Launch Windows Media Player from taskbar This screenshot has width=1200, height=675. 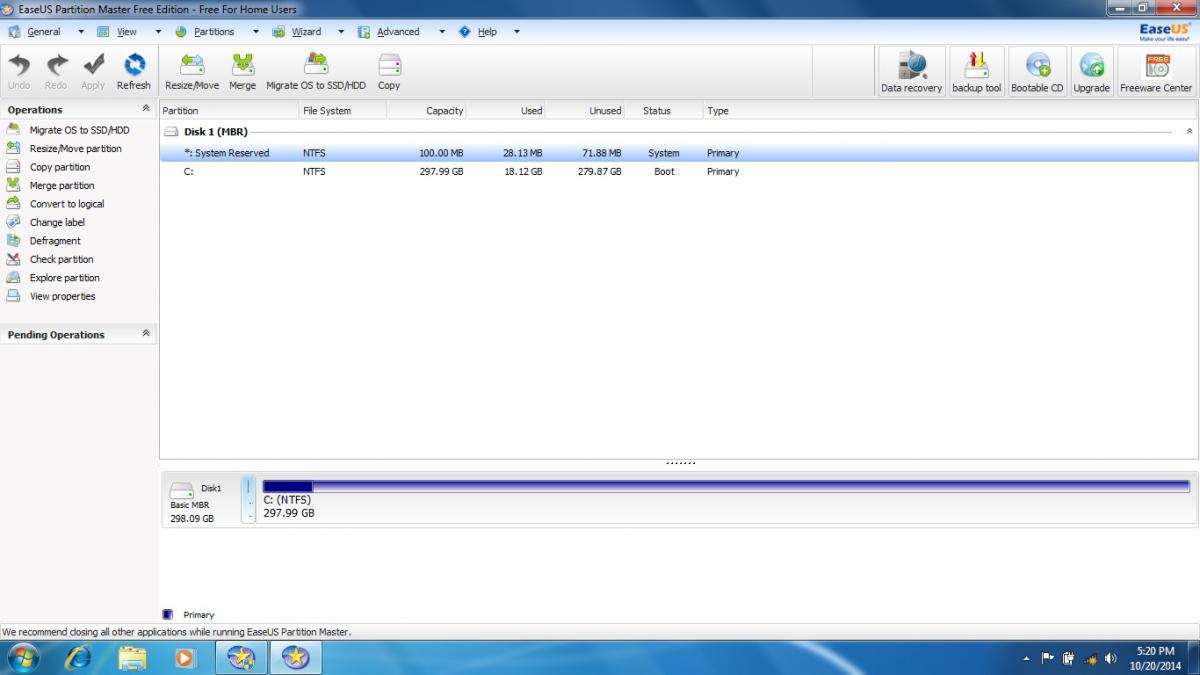pos(185,657)
